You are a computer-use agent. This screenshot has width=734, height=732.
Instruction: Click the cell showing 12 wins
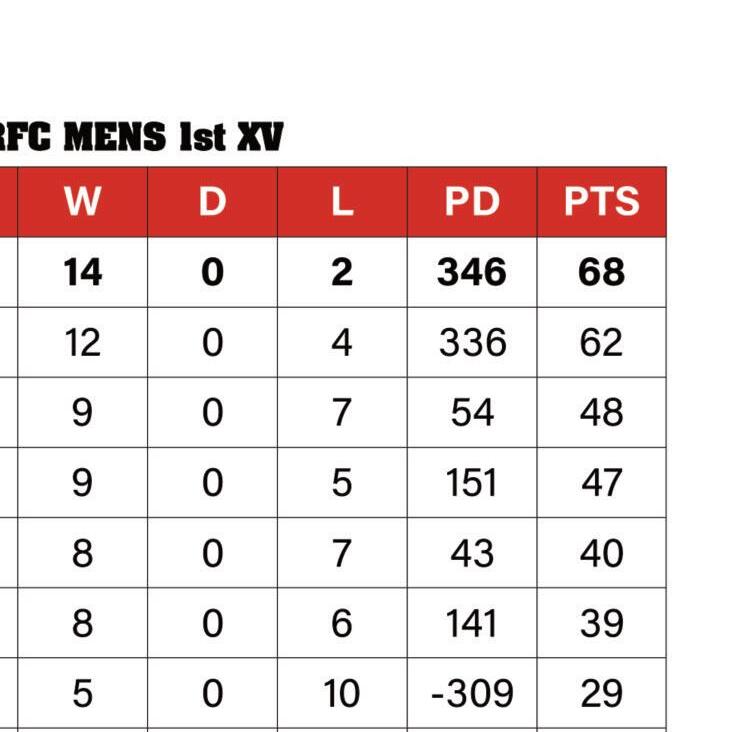point(82,343)
